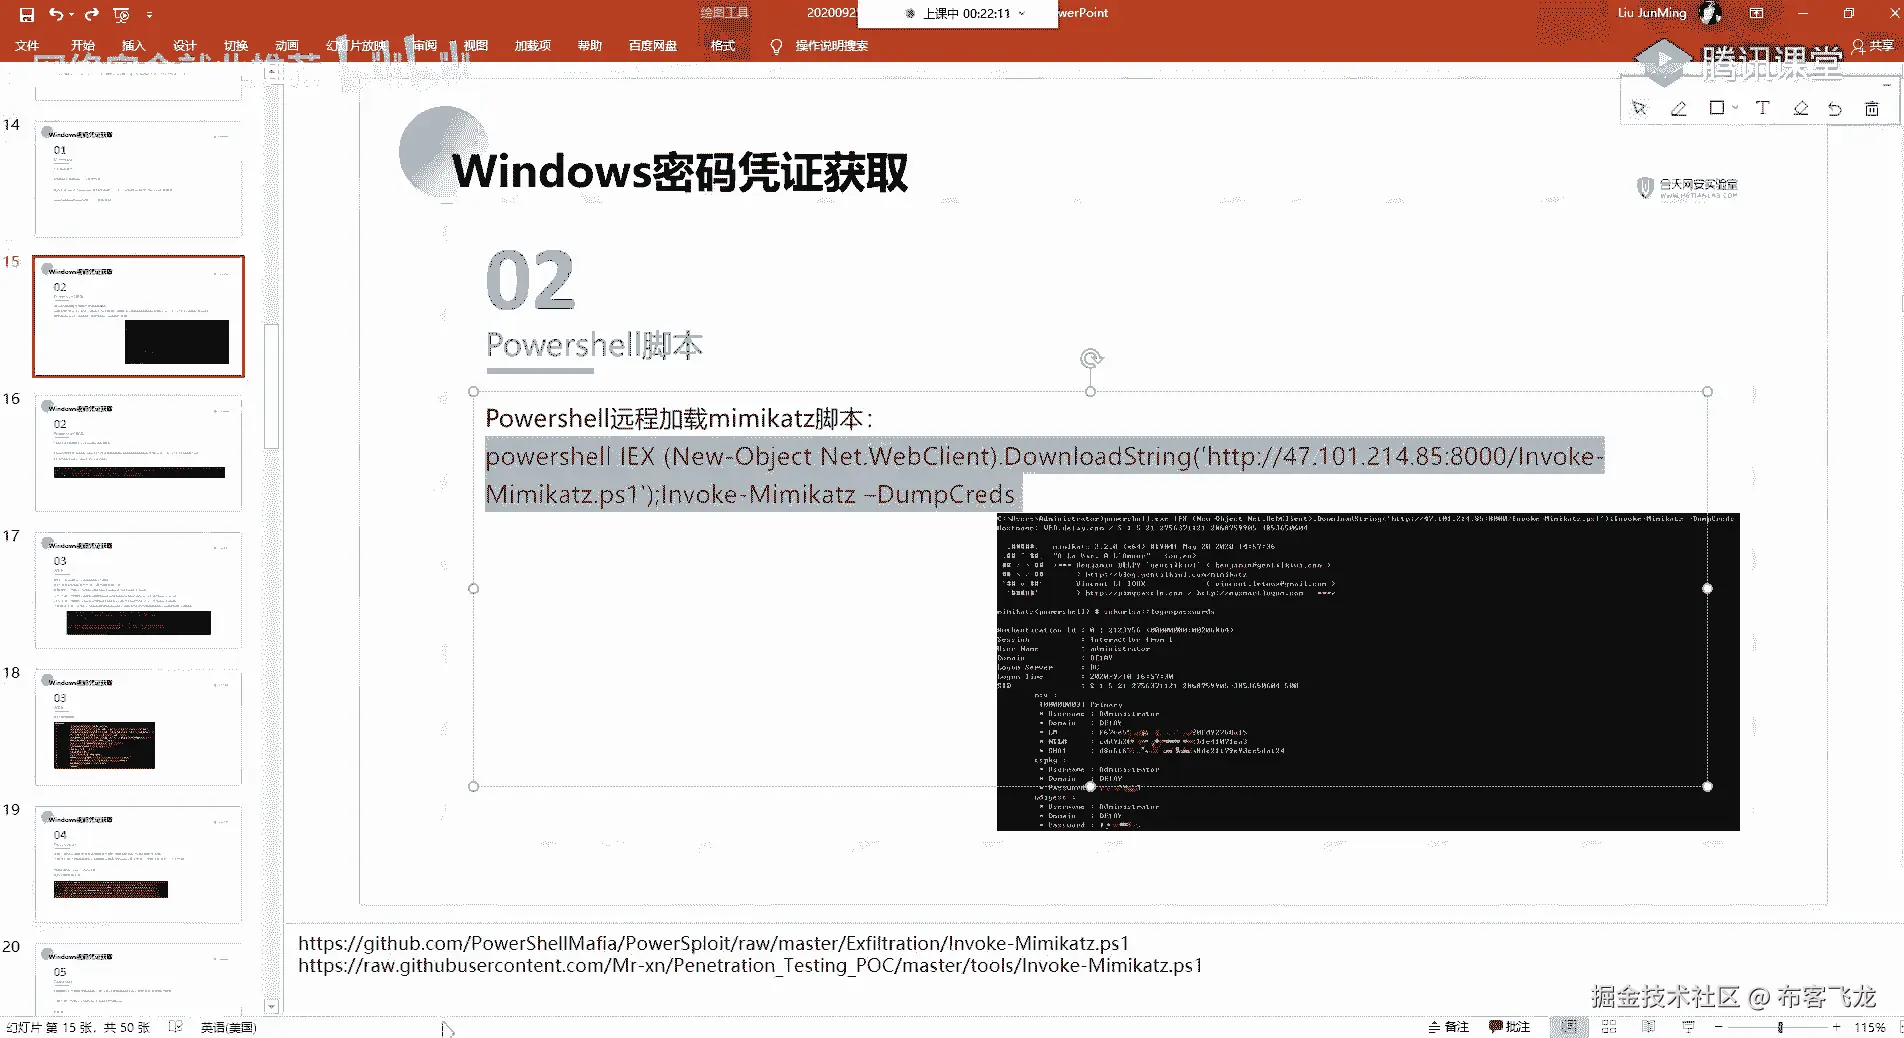Click the lightbulb Tell Me icon
1904x1038 pixels.
point(776,46)
